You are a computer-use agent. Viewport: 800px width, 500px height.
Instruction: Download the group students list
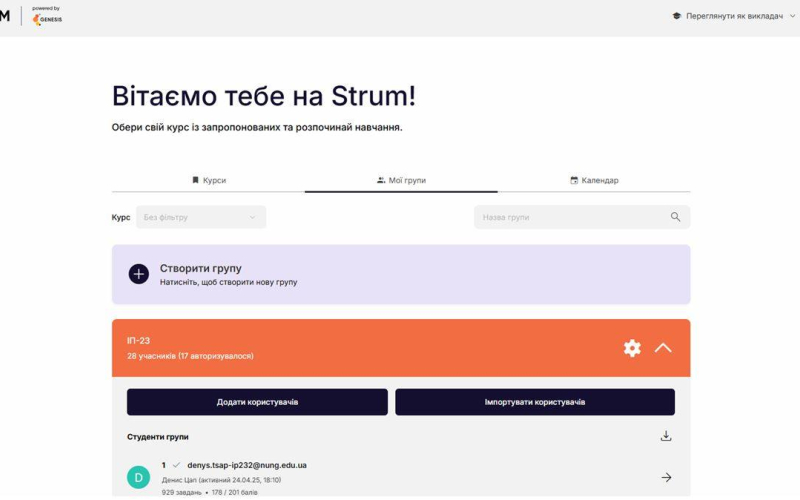tap(666, 436)
